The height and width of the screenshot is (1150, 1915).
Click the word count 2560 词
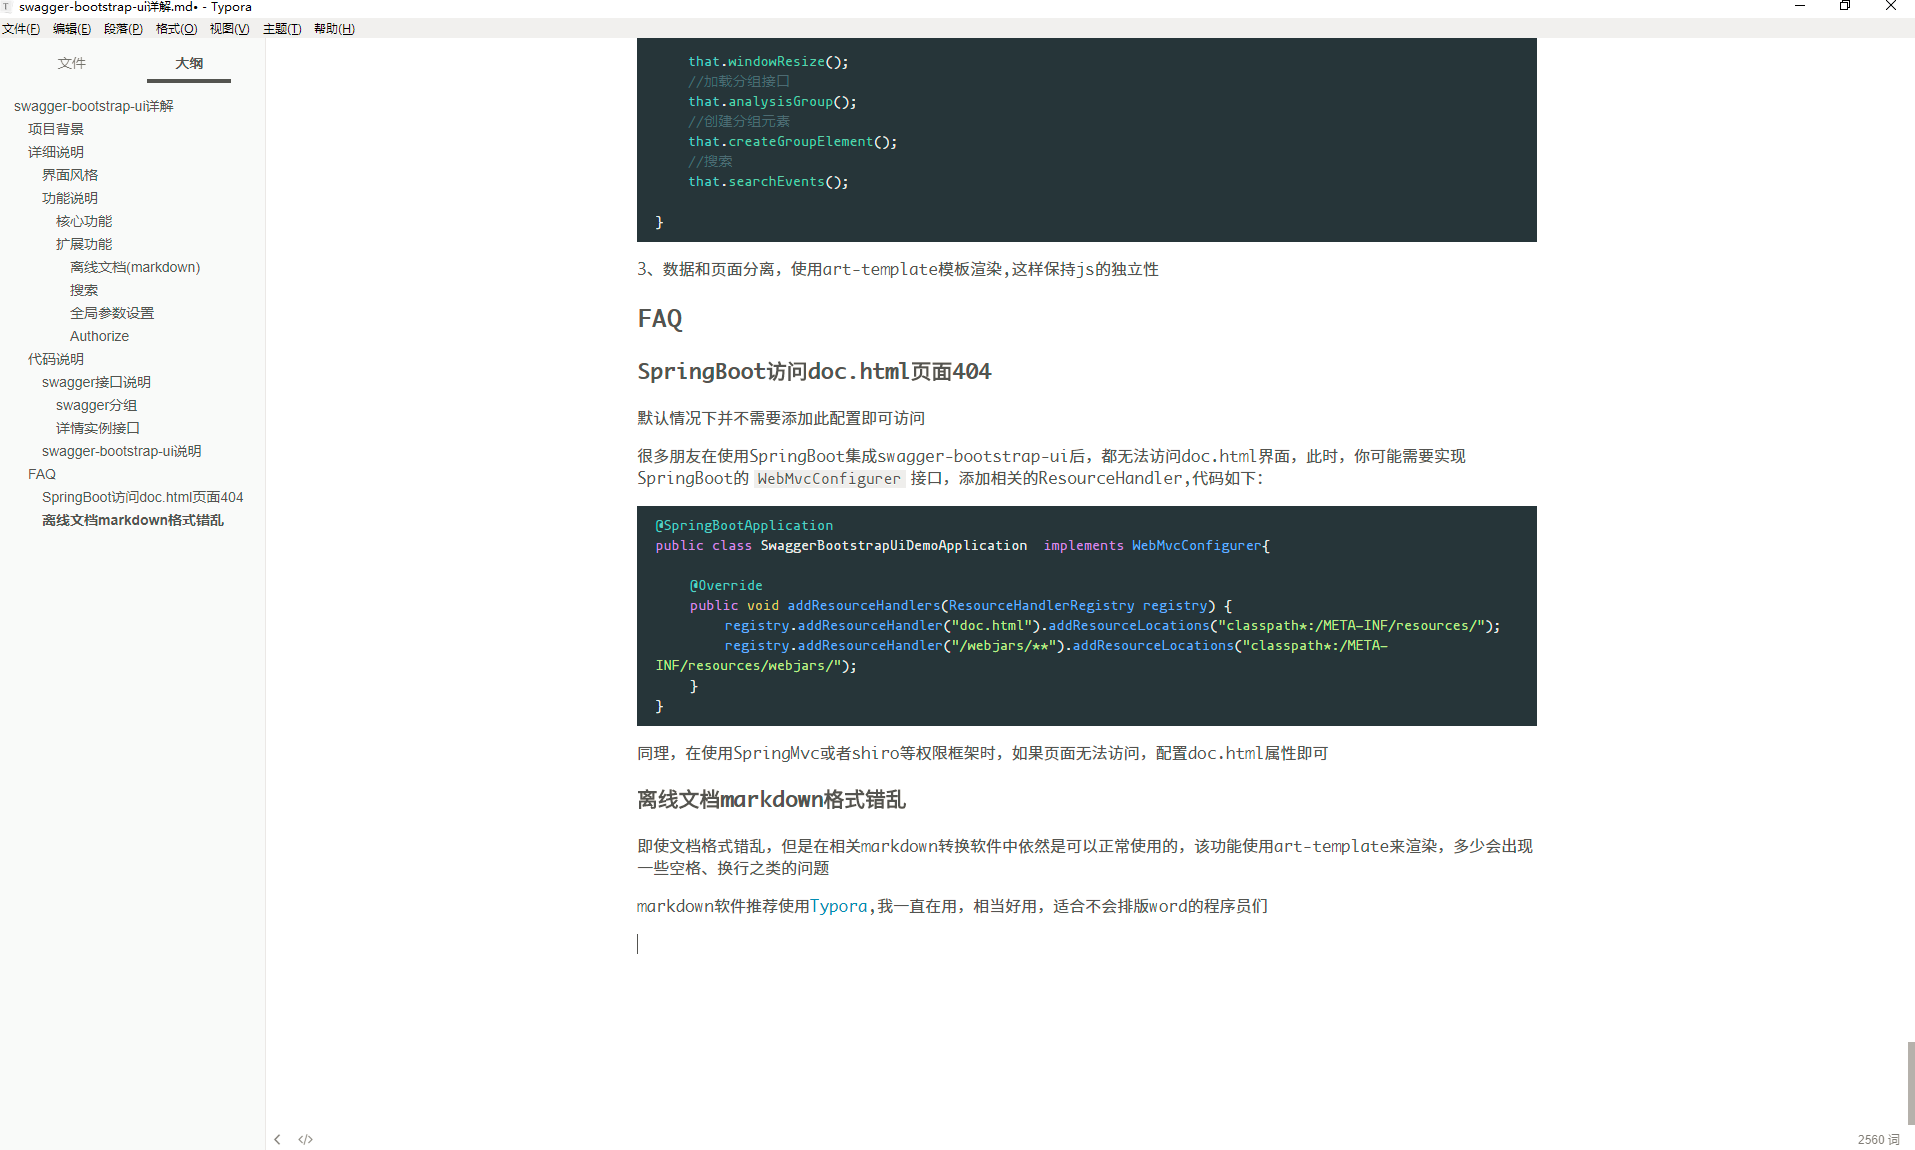(x=1877, y=1139)
